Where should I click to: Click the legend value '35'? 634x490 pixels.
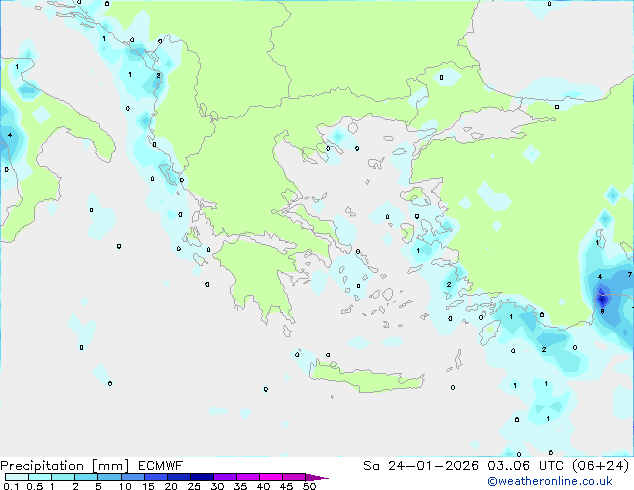pos(240,486)
